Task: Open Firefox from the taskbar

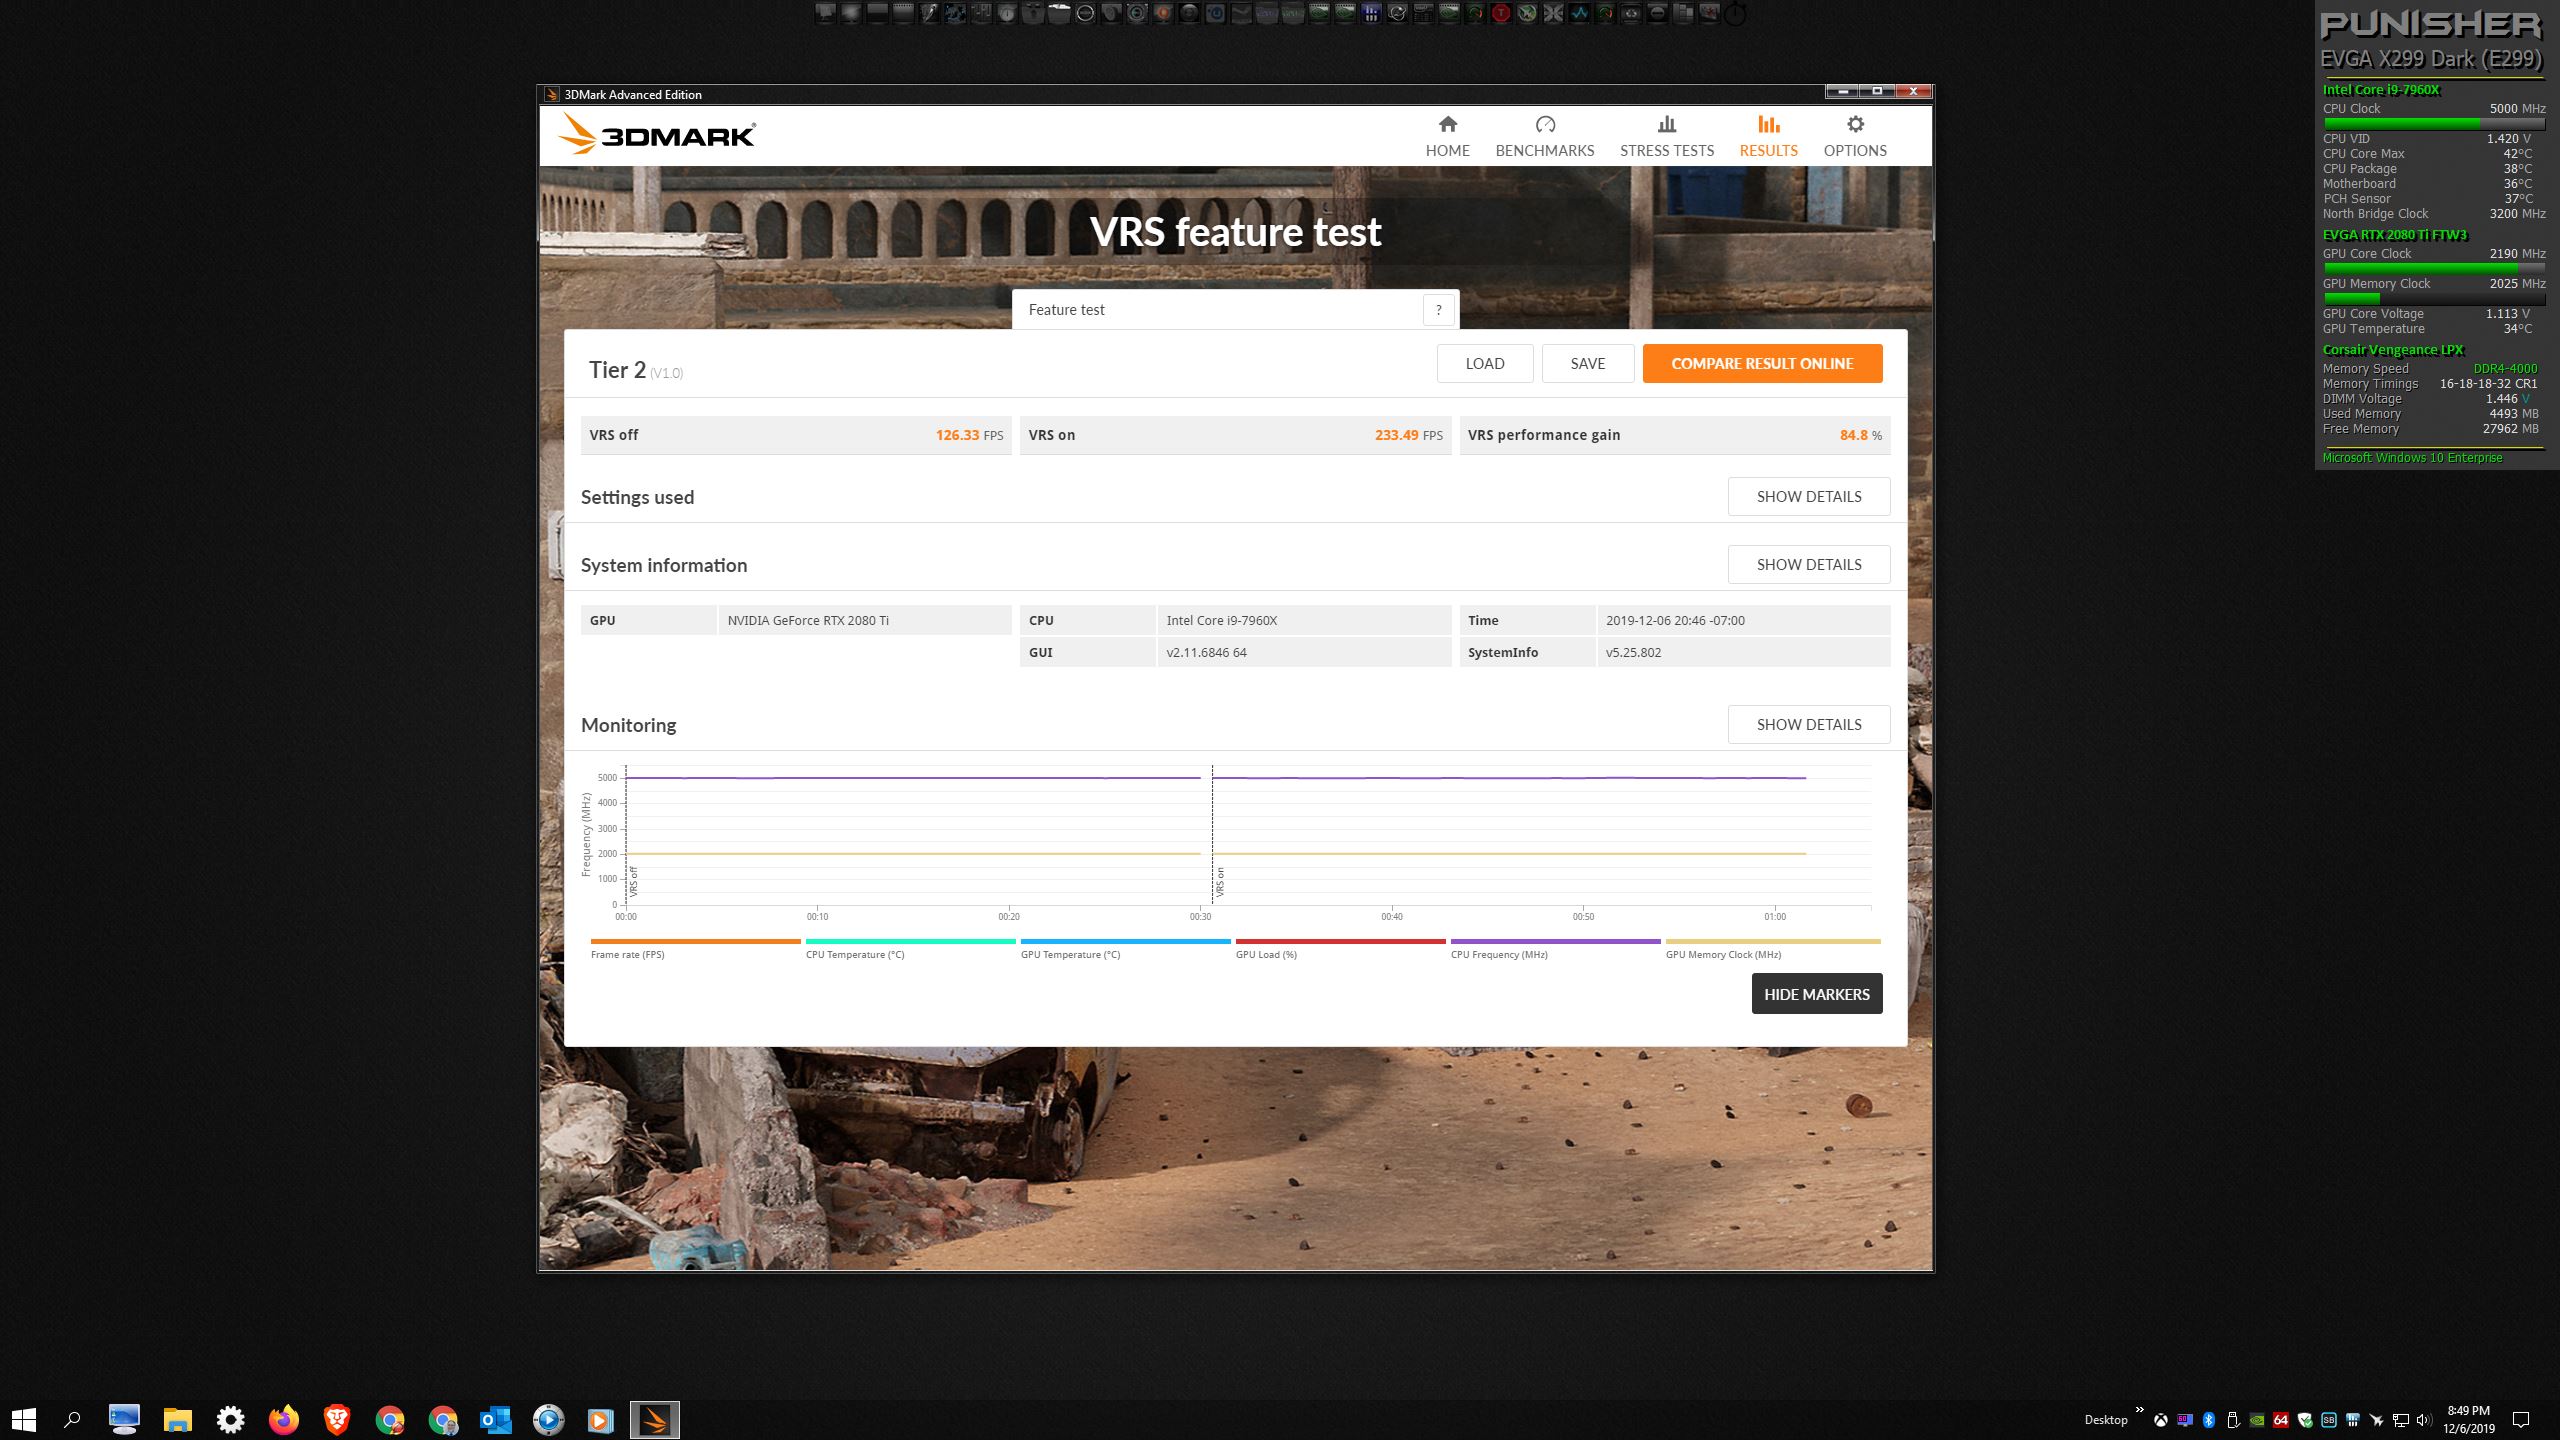Action: coord(283,1419)
